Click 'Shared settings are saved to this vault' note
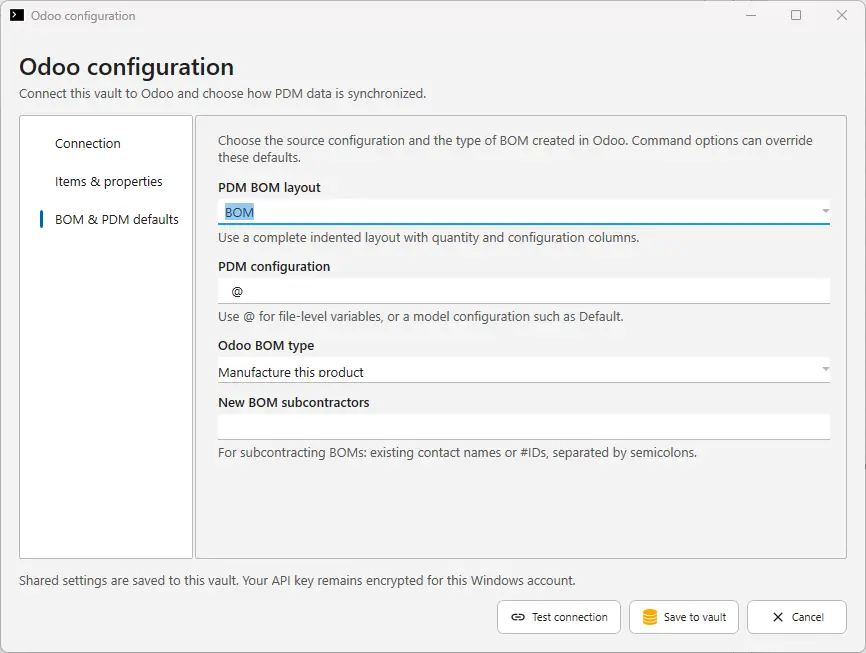The width and height of the screenshot is (866, 653). [297, 581]
